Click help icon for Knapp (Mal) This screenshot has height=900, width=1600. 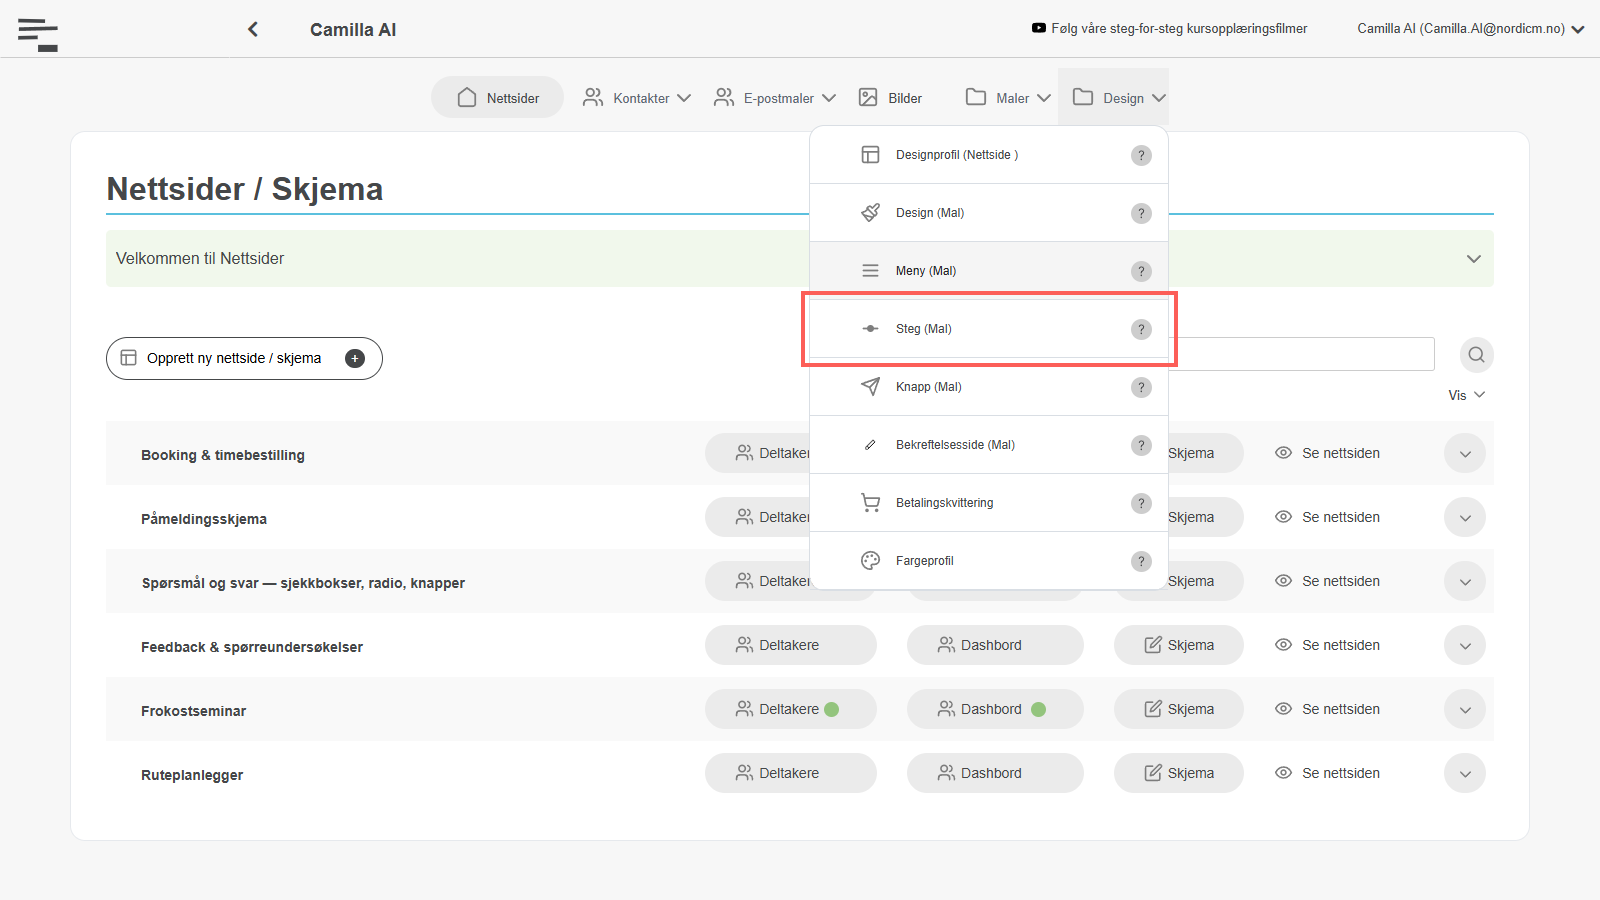click(1141, 387)
